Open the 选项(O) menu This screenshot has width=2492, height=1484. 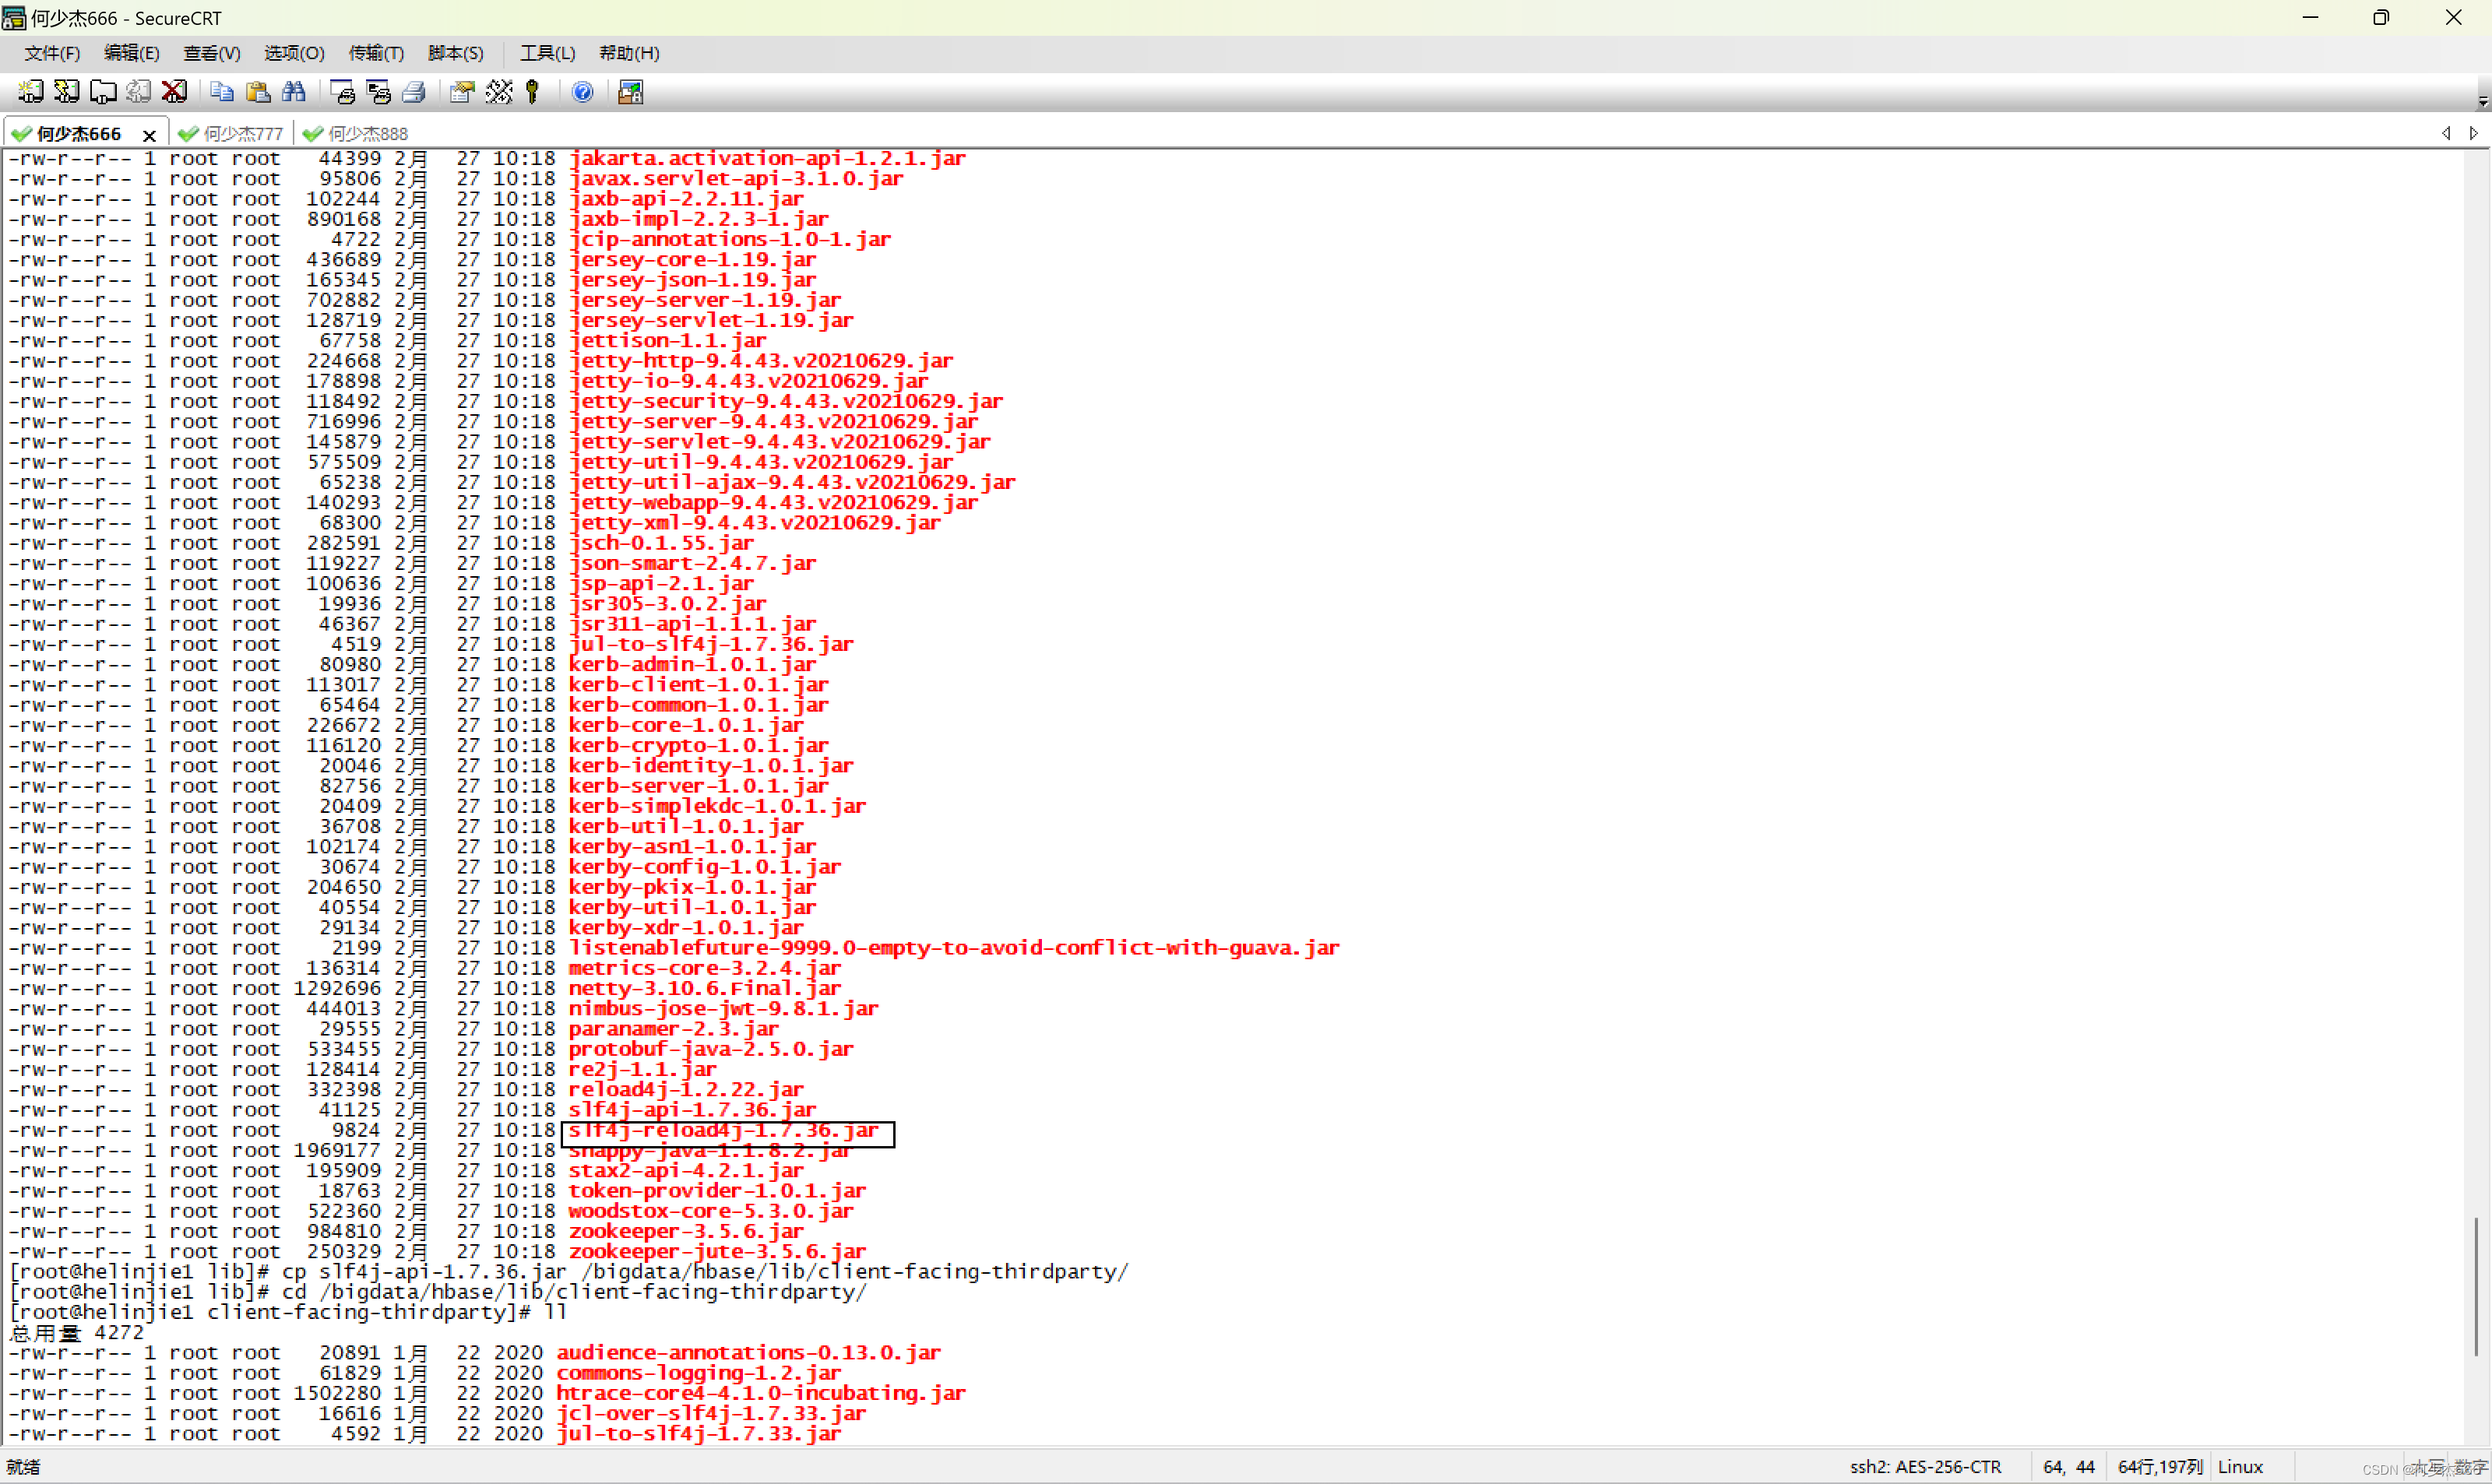coord(294,53)
